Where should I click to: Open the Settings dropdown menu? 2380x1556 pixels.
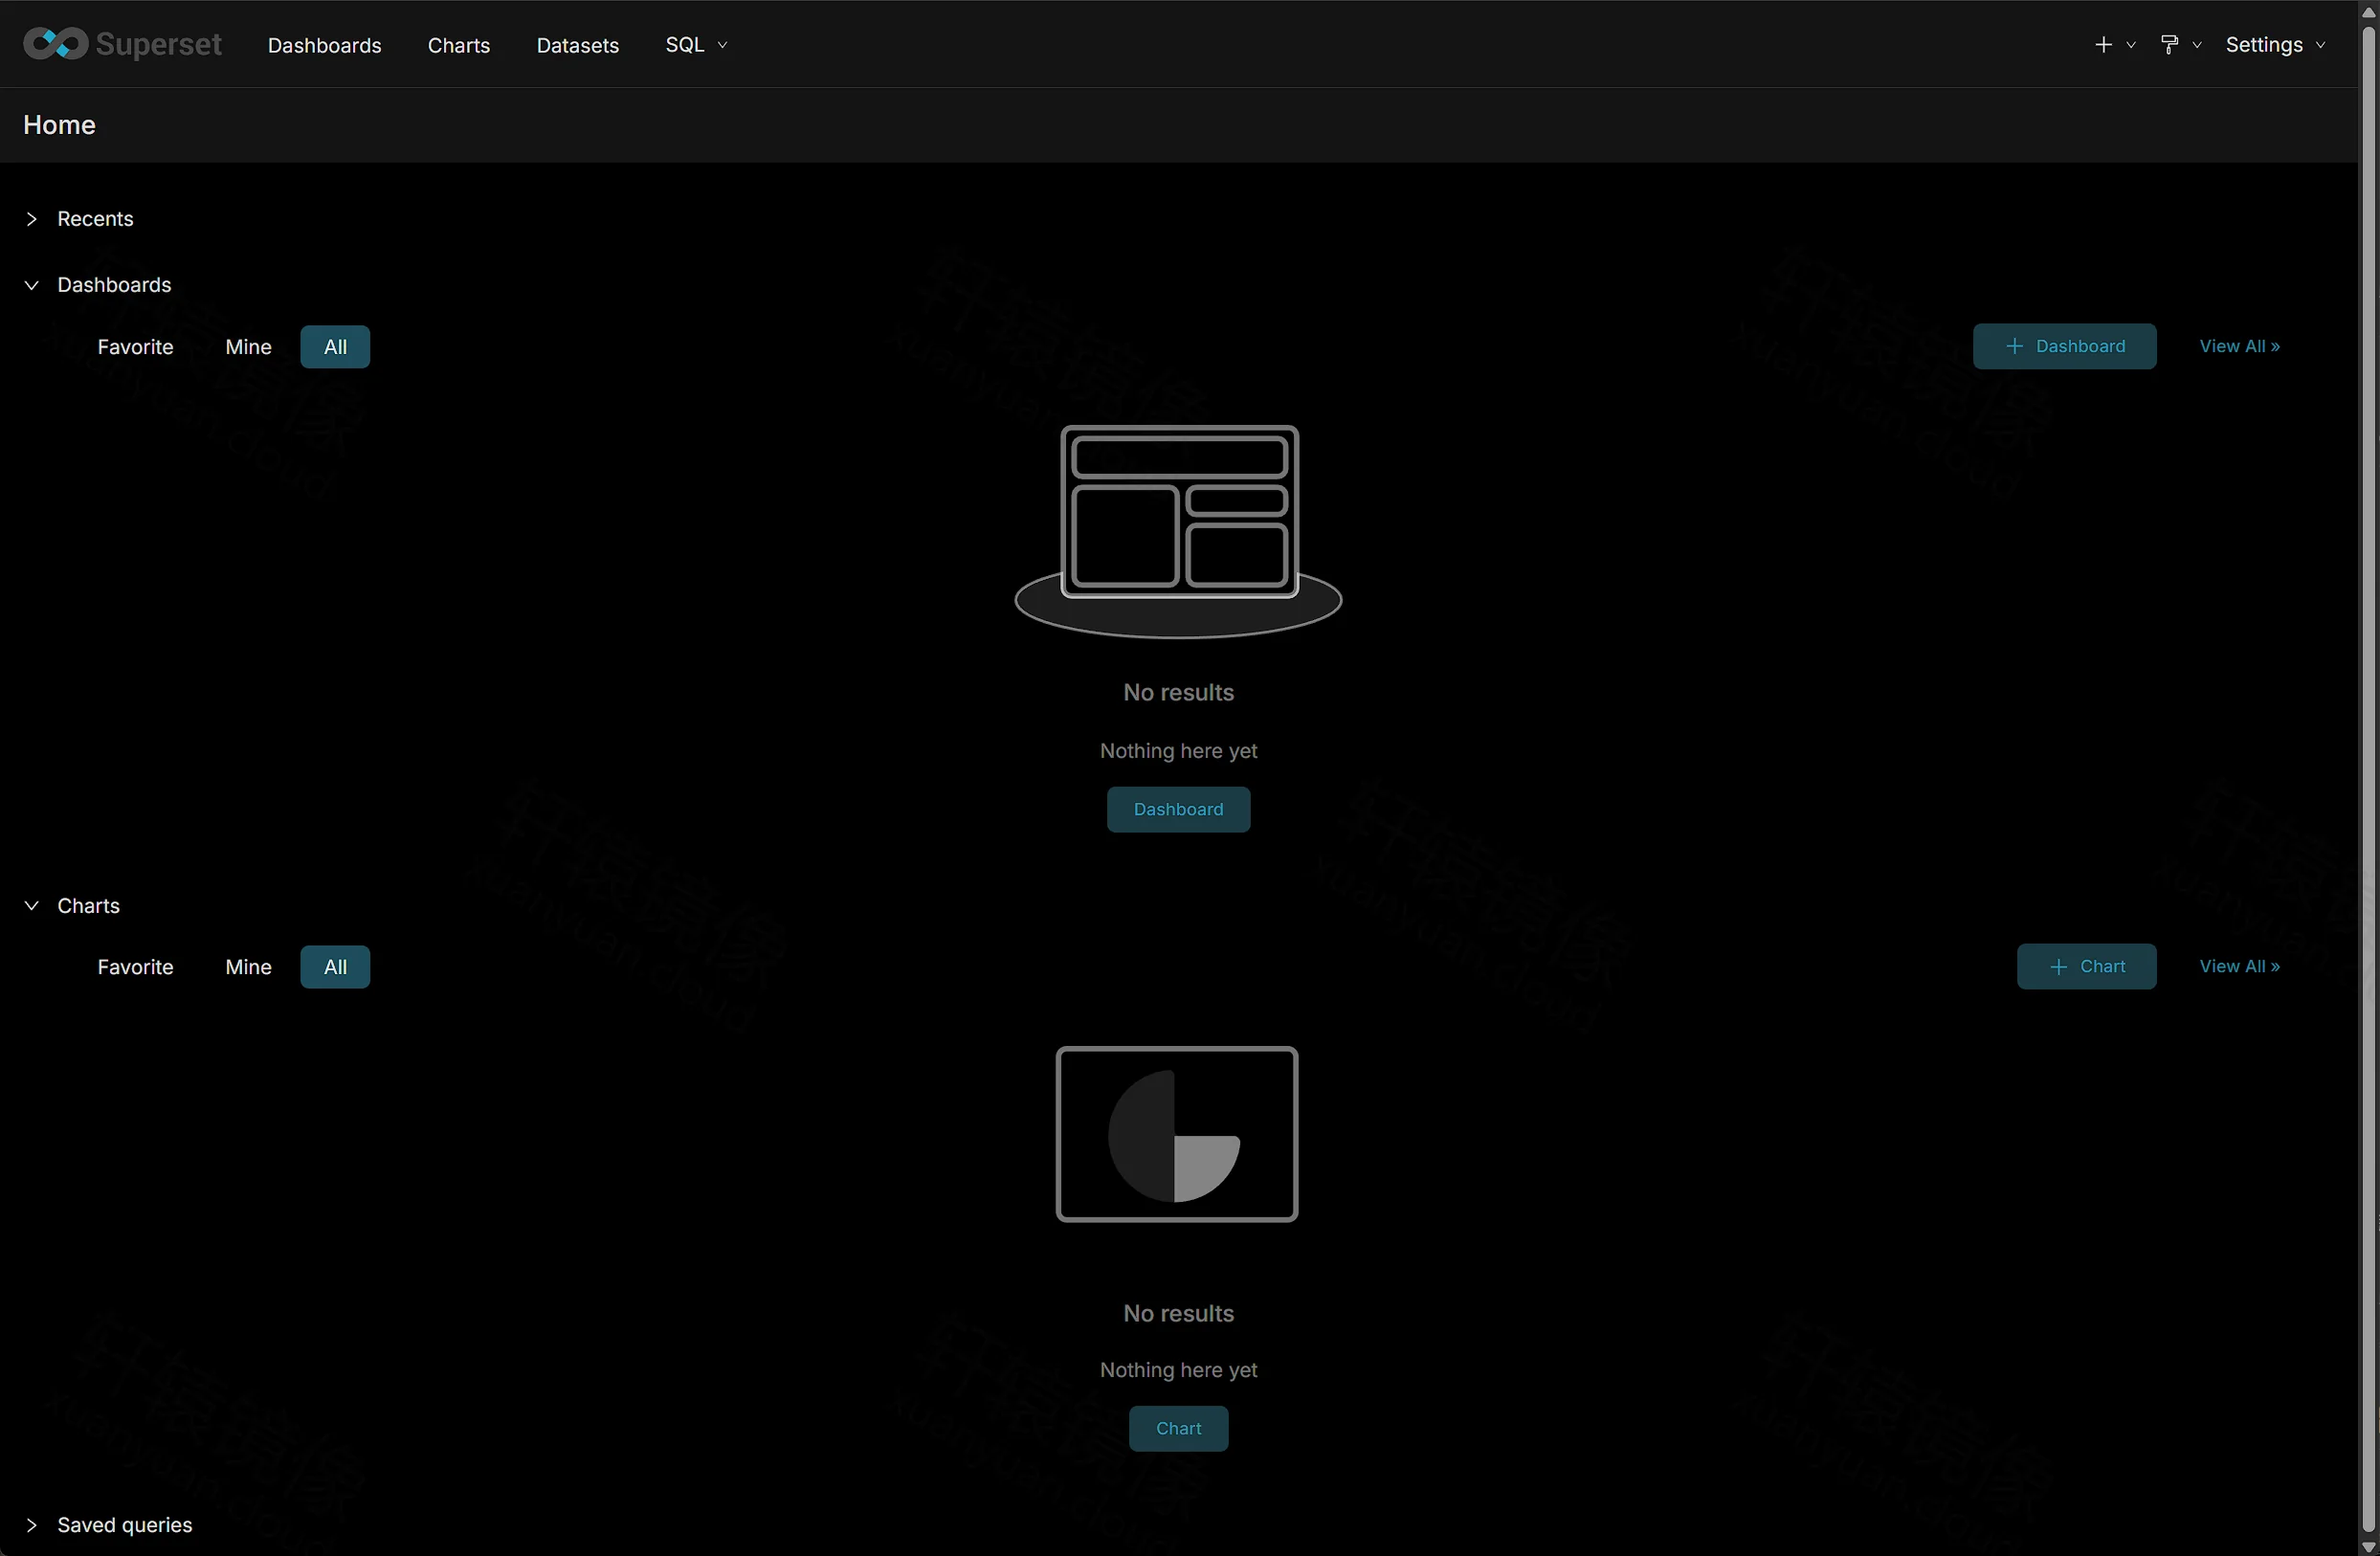(x=2275, y=45)
